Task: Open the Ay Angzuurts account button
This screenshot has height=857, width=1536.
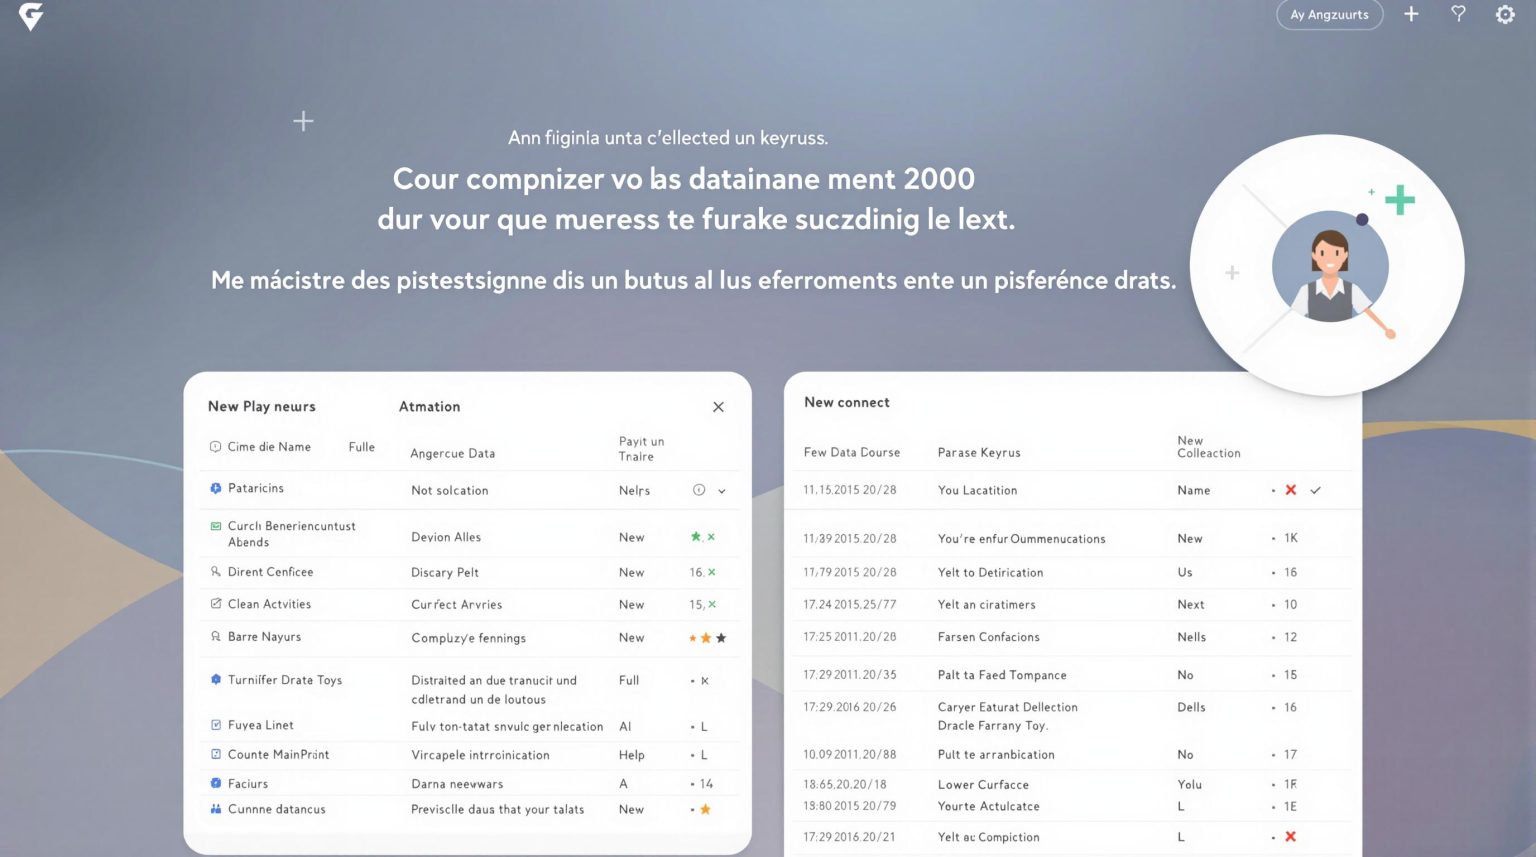Action: click(x=1329, y=15)
